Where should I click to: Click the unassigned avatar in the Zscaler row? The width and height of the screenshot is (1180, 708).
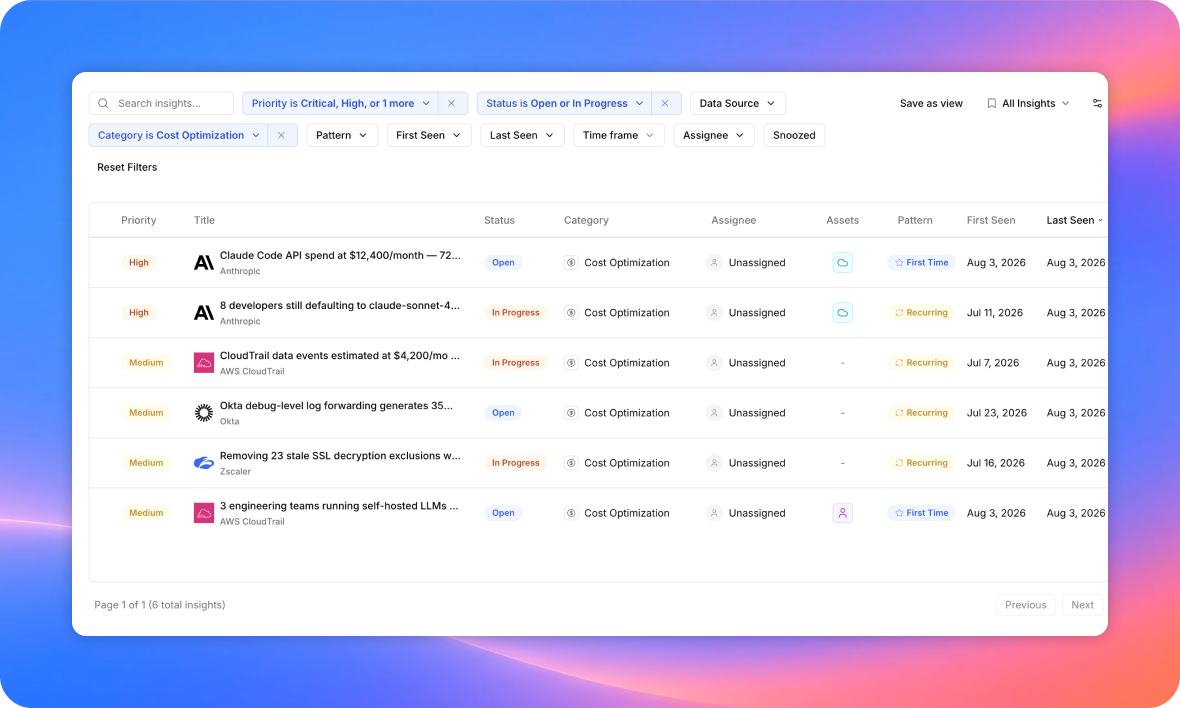click(x=714, y=463)
